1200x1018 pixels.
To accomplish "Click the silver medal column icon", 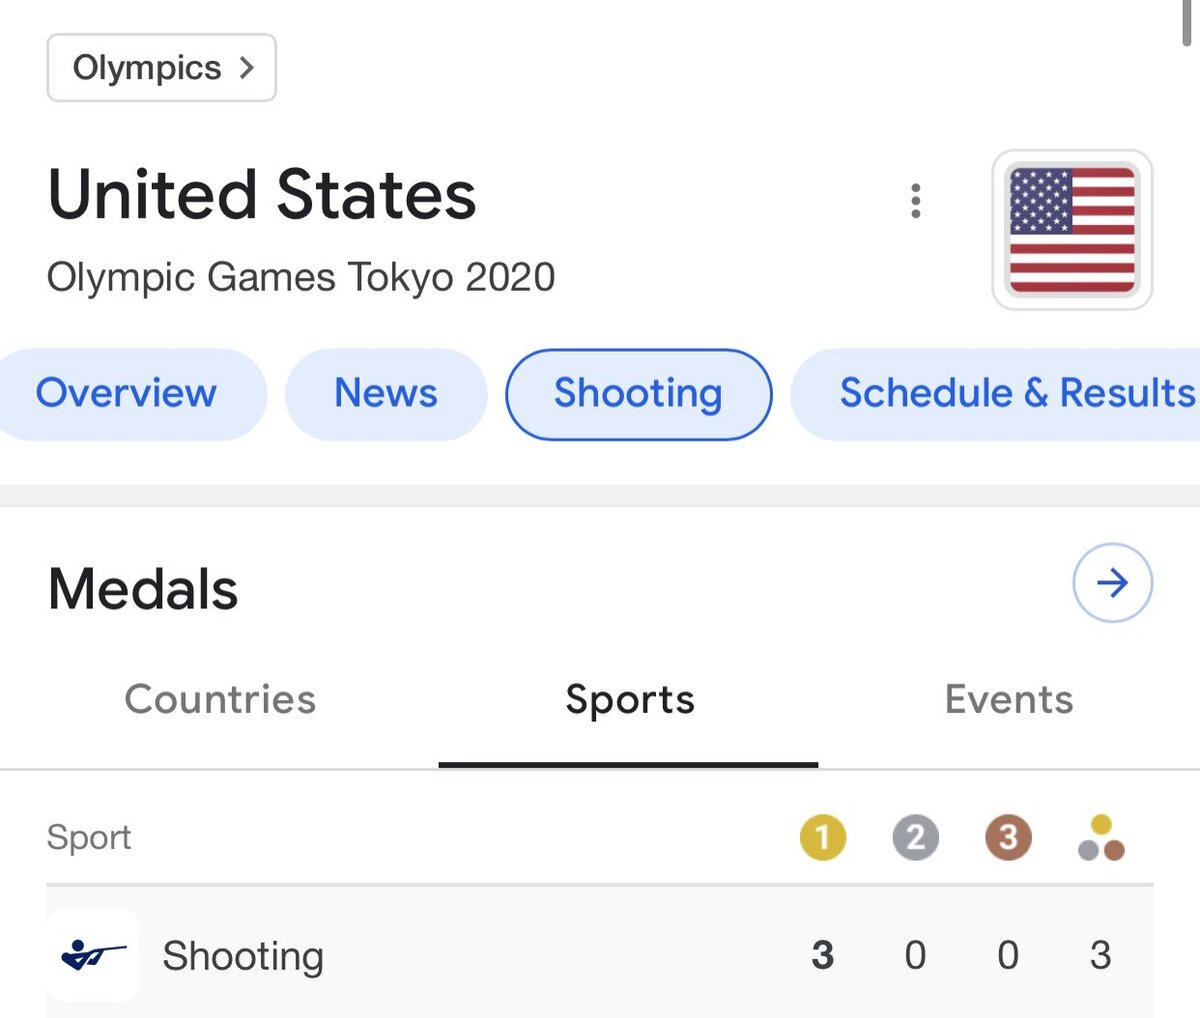I will pos(915,837).
